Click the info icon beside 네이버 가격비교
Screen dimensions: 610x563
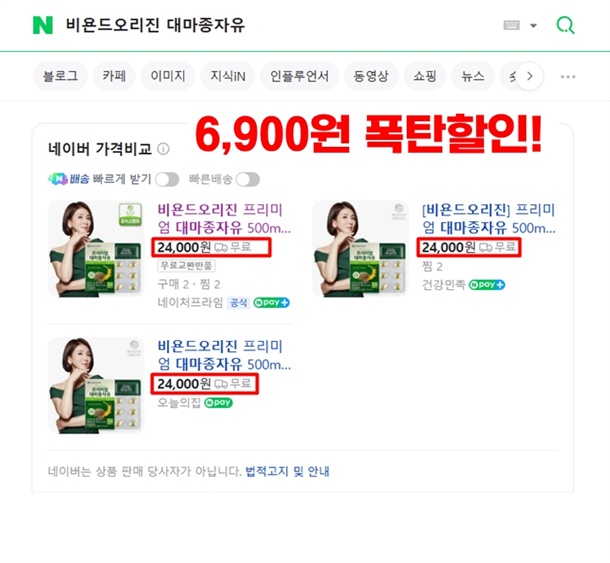tap(163, 149)
